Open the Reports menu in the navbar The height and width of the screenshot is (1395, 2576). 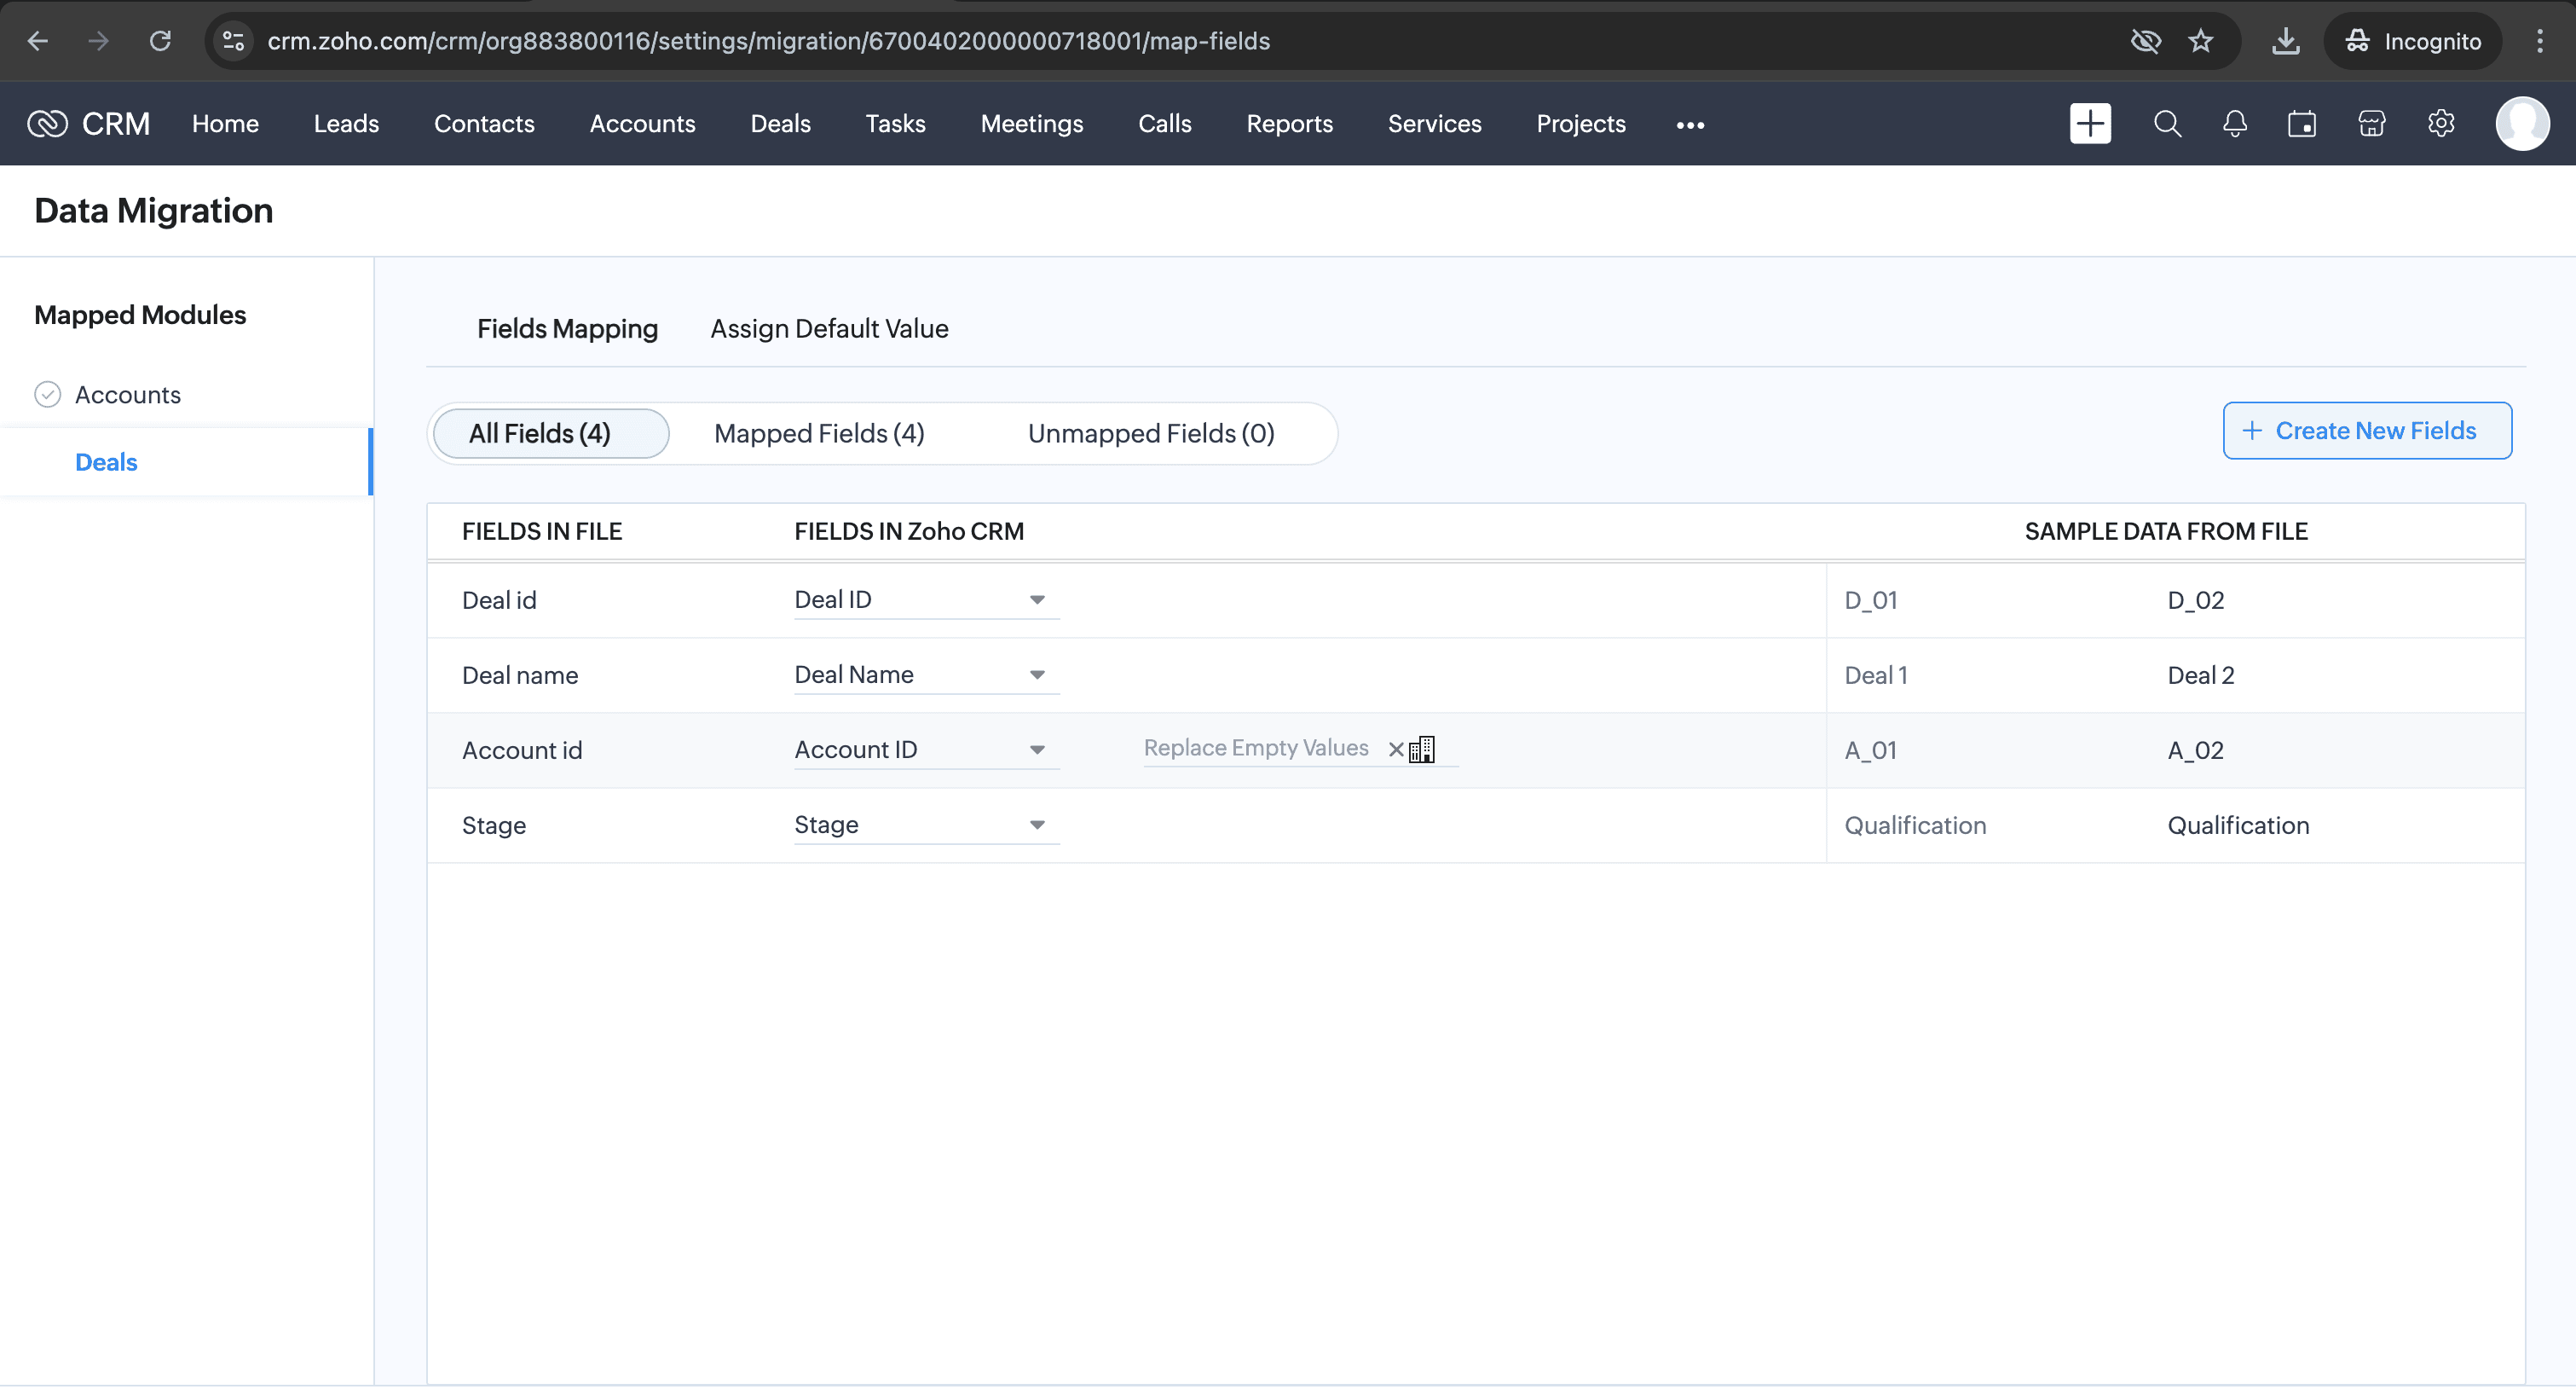click(1289, 124)
